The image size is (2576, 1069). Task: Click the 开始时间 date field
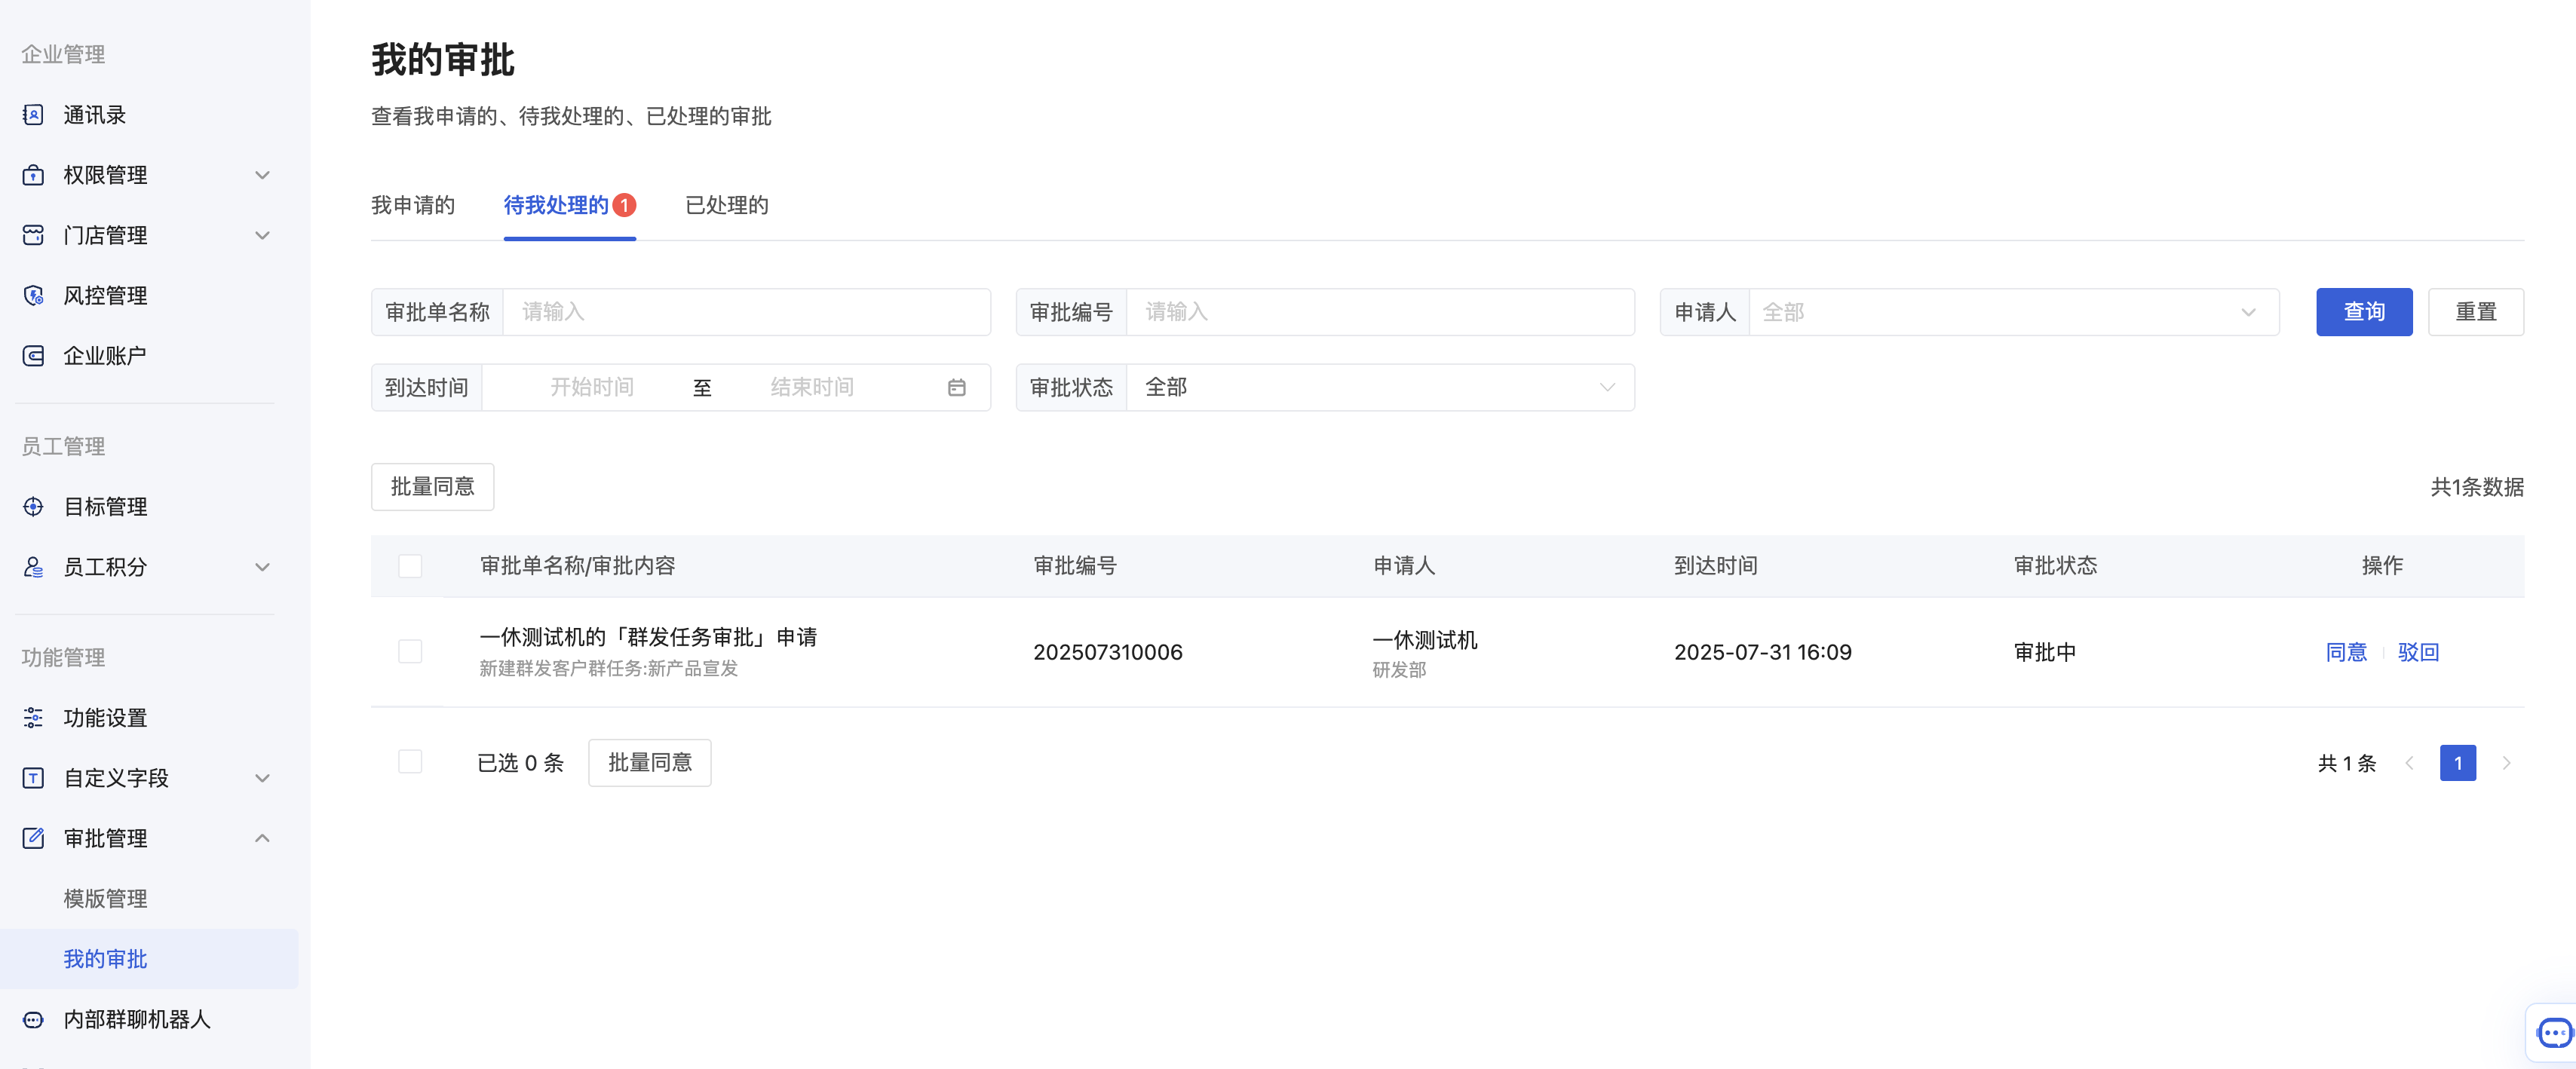tap(592, 387)
